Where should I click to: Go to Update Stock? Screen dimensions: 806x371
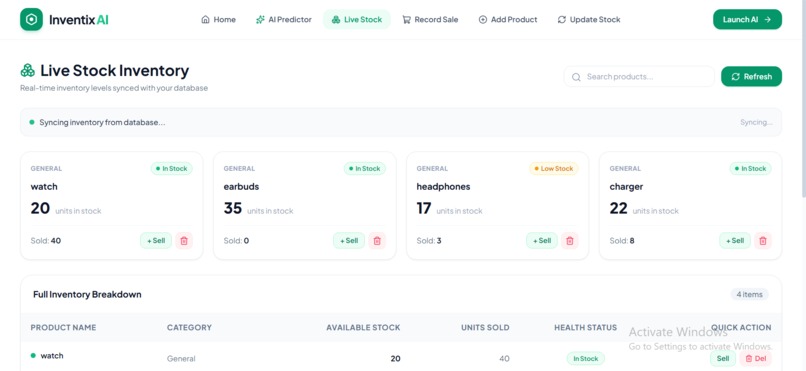point(589,20)
